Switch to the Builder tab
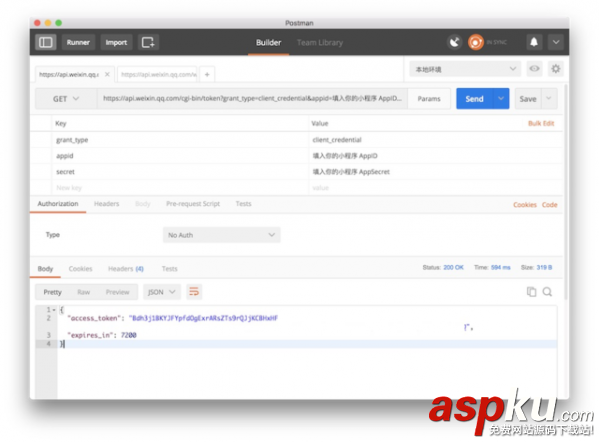The height and width of the screenshot is (442, 599). (269, 43)
